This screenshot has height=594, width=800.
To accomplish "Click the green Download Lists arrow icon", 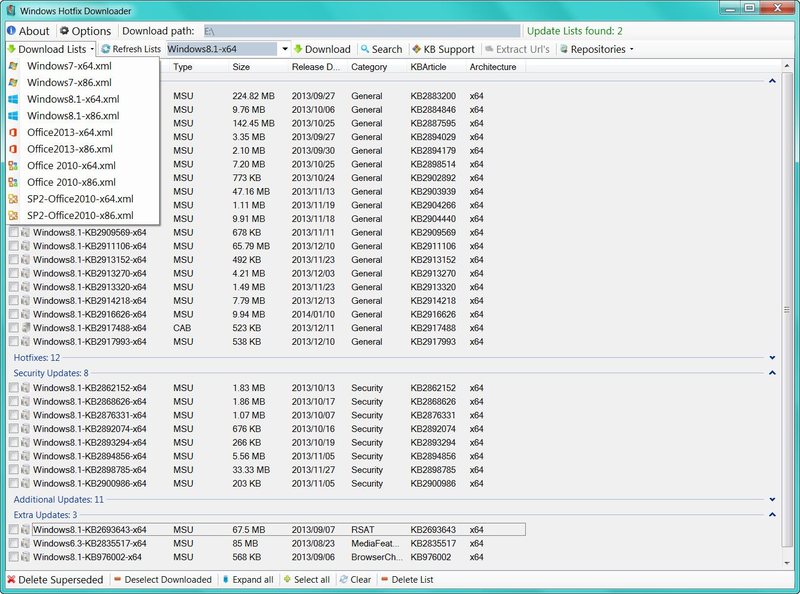I will [12, 49].
